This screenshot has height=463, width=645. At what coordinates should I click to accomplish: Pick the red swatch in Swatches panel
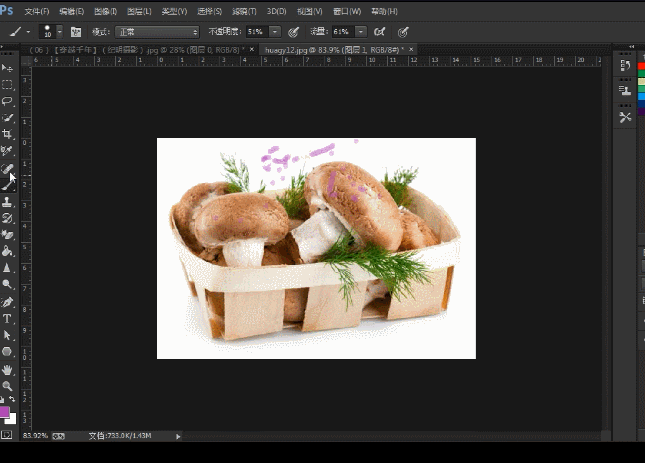642,66
